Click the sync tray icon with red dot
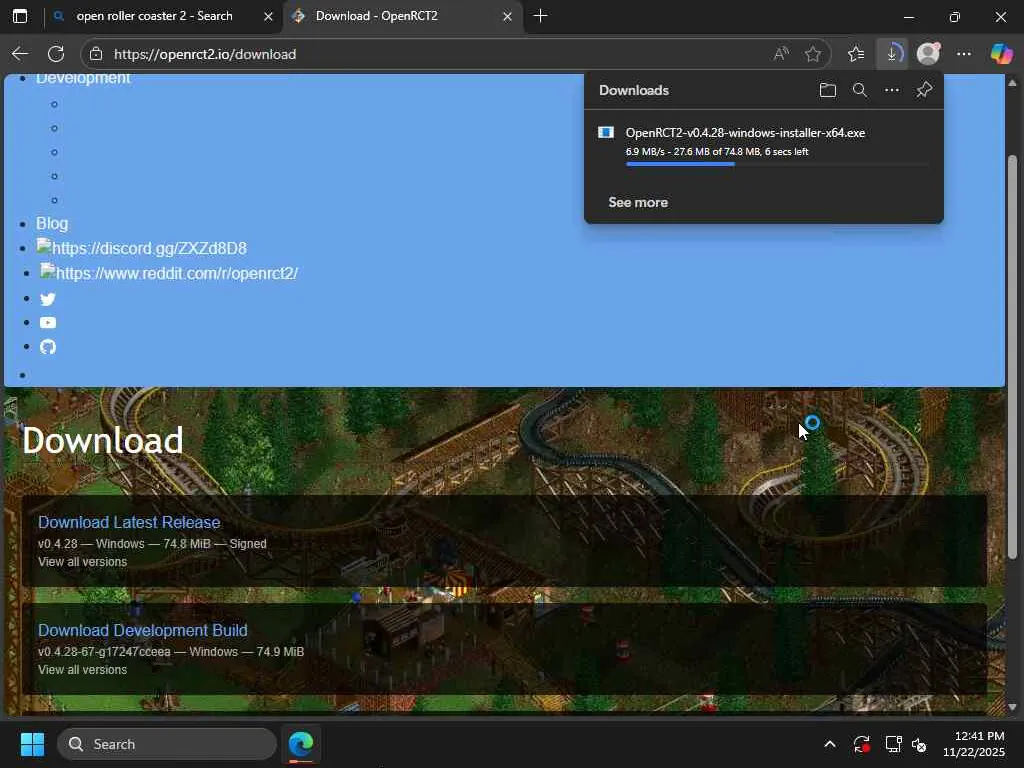 [861, 744]
